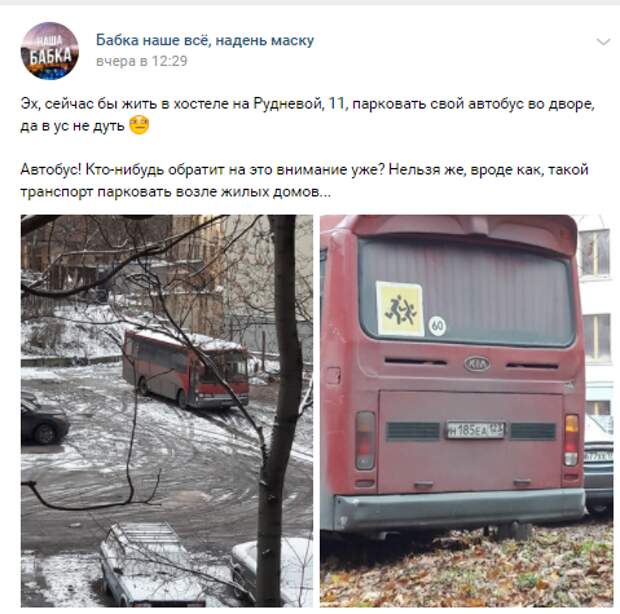Screen dimensions: 620x614
Task: Expand the post options chevron menu
Action: click(603, 42)
